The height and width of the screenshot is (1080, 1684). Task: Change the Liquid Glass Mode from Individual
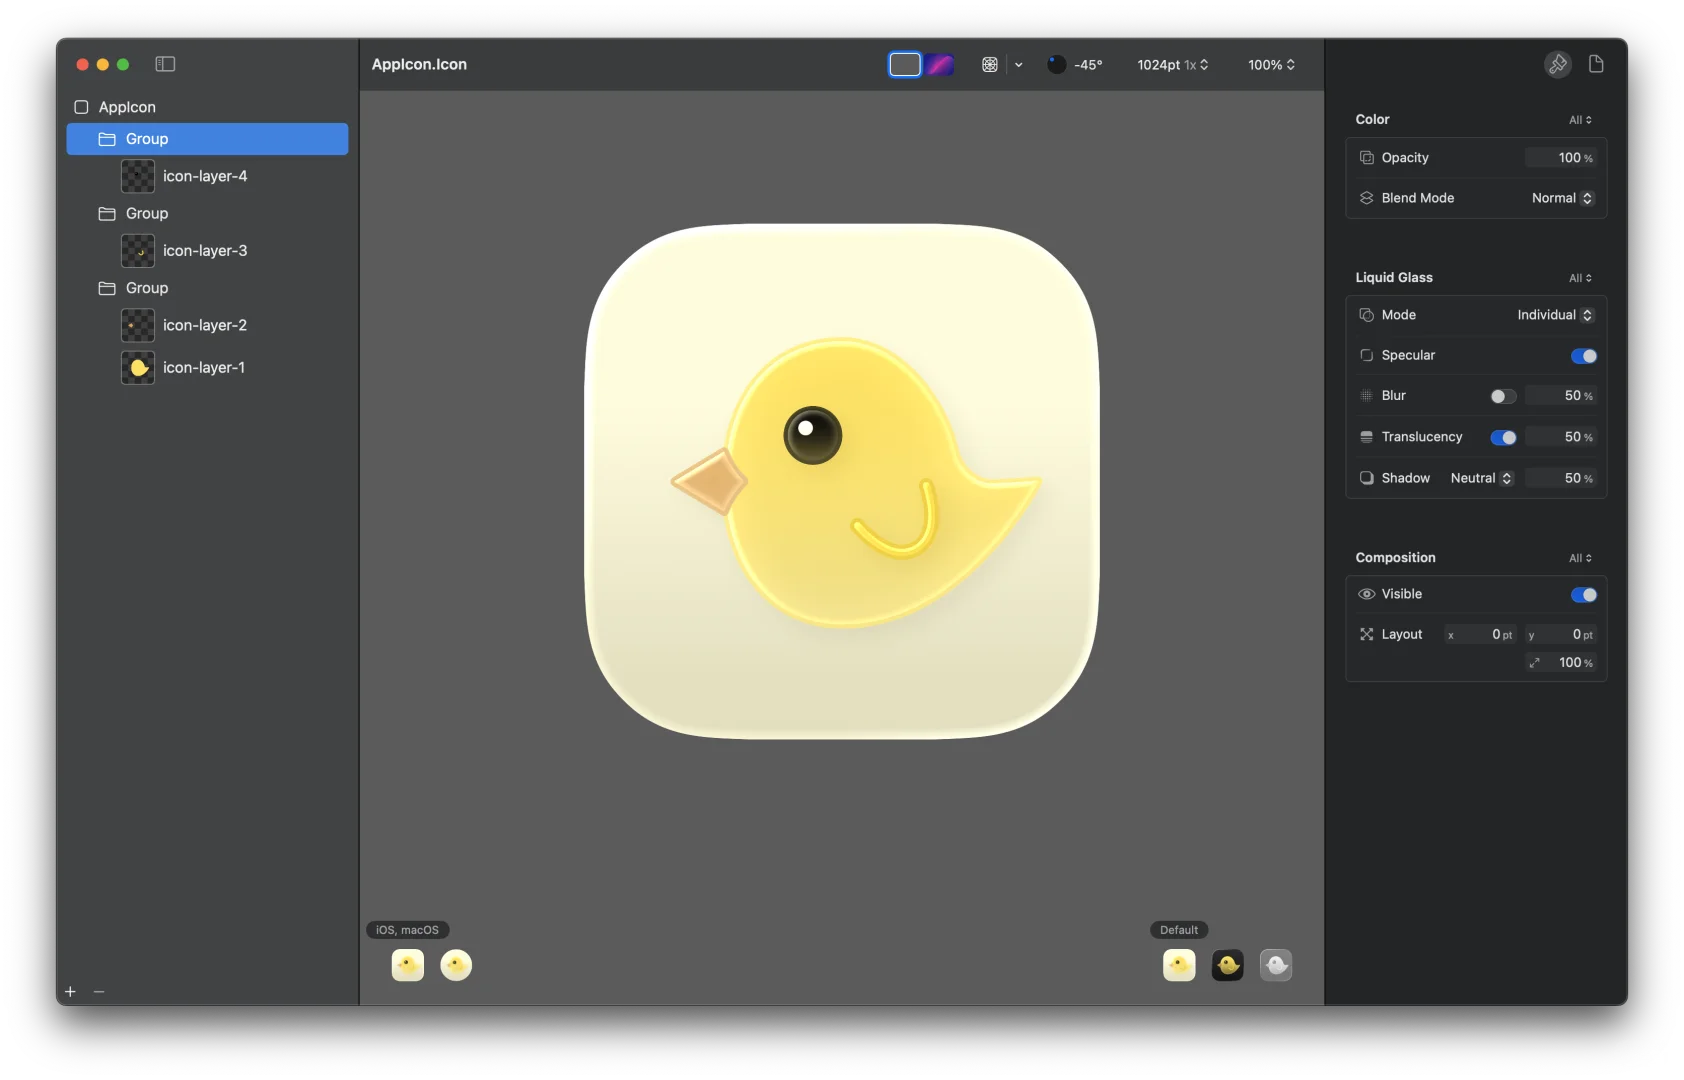(x=1552, y=315)
